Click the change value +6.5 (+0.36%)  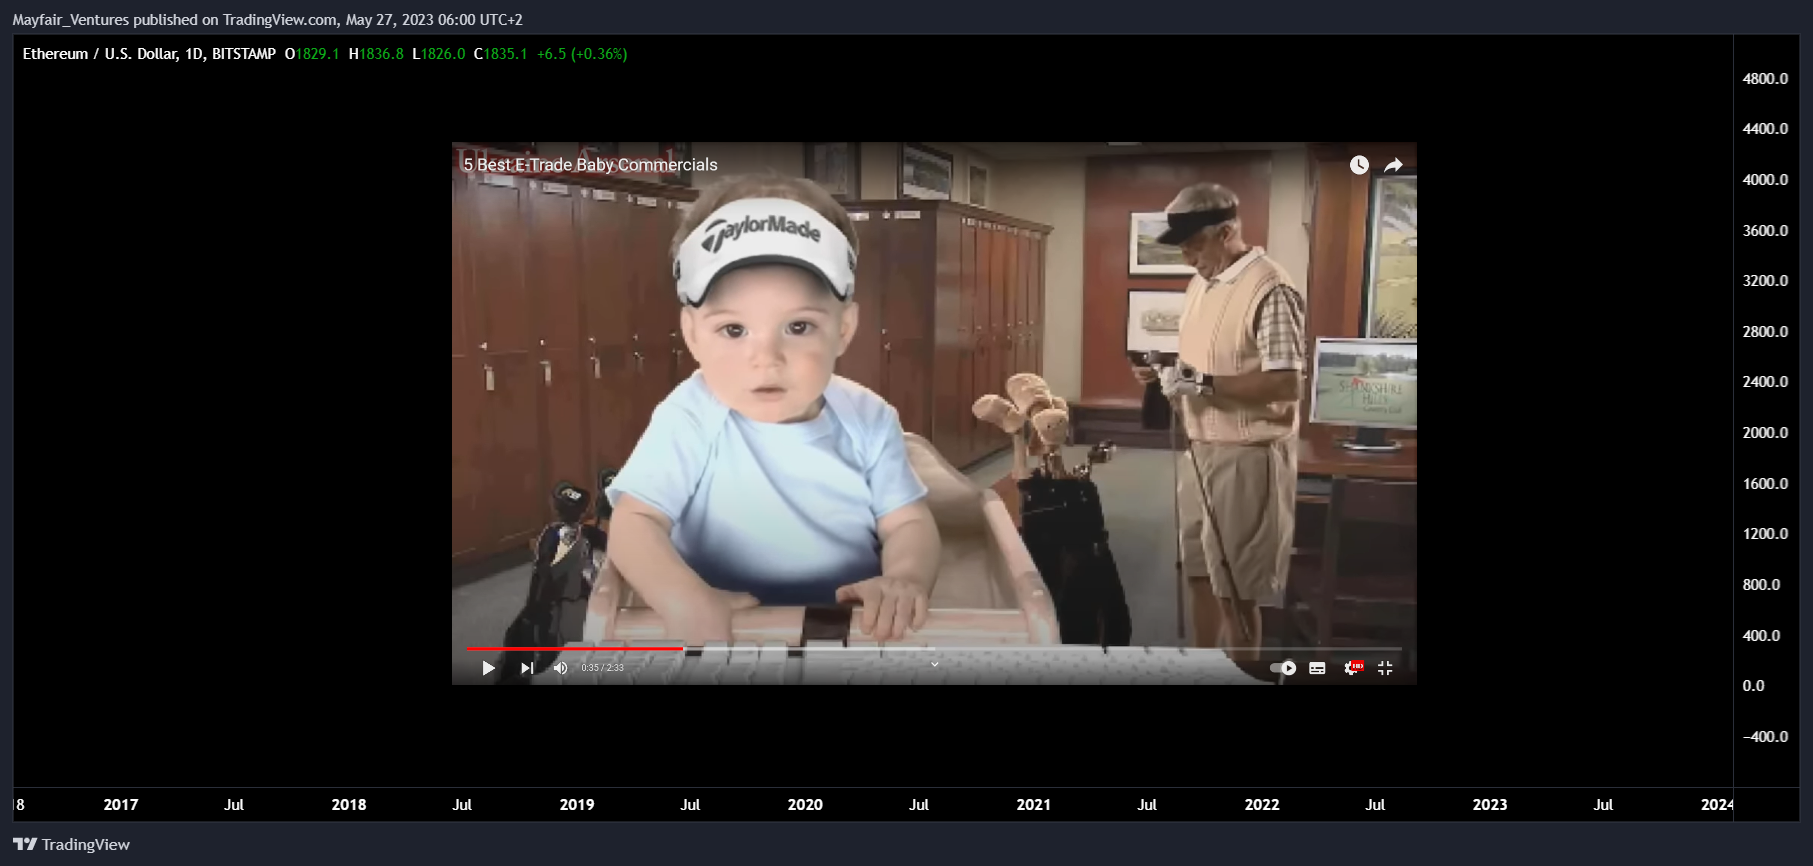(582, 54)
